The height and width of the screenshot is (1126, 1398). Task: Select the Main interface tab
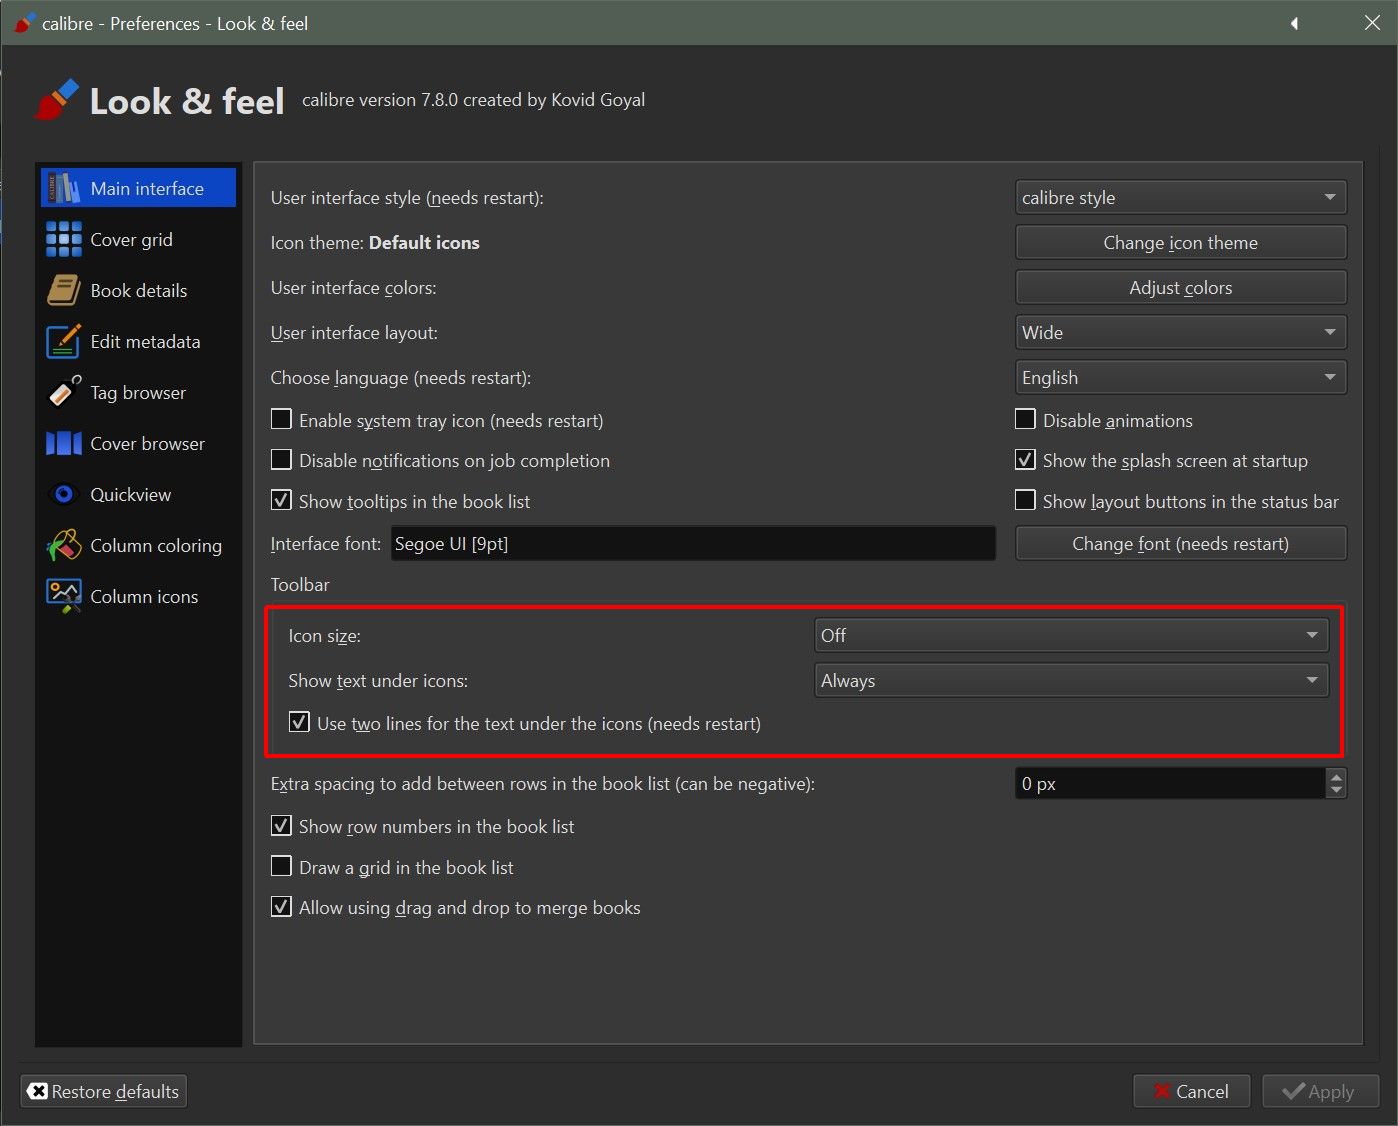(139, 188)
